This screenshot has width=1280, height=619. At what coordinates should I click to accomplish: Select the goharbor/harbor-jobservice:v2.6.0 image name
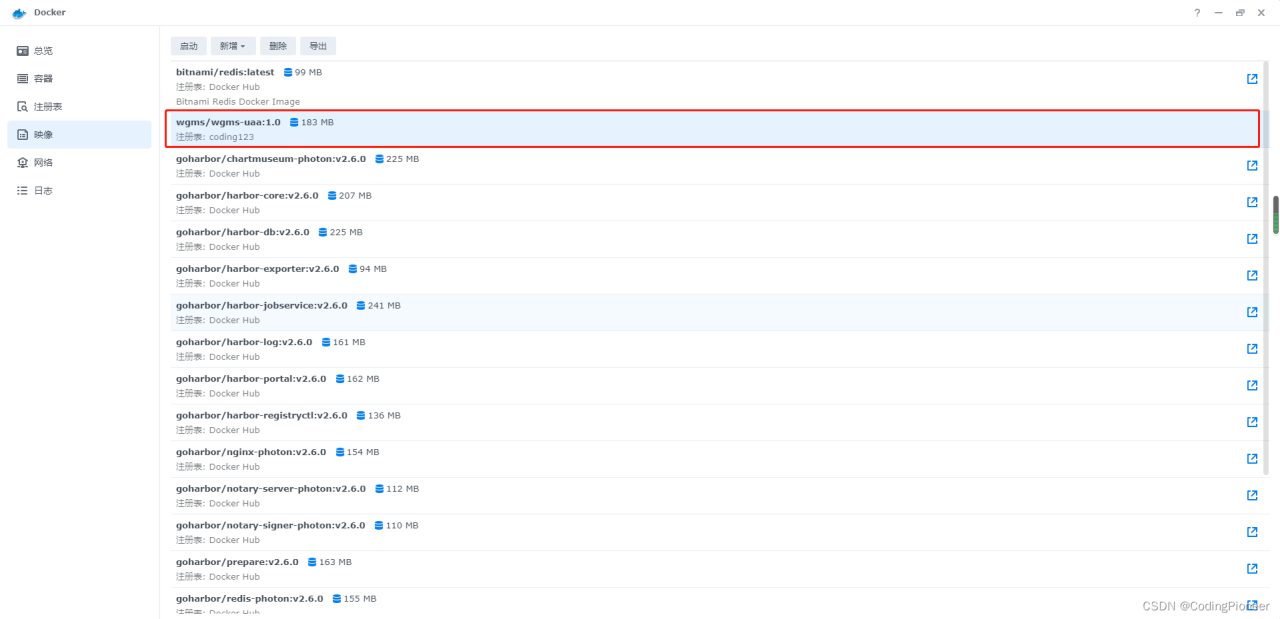pos(262,305)
